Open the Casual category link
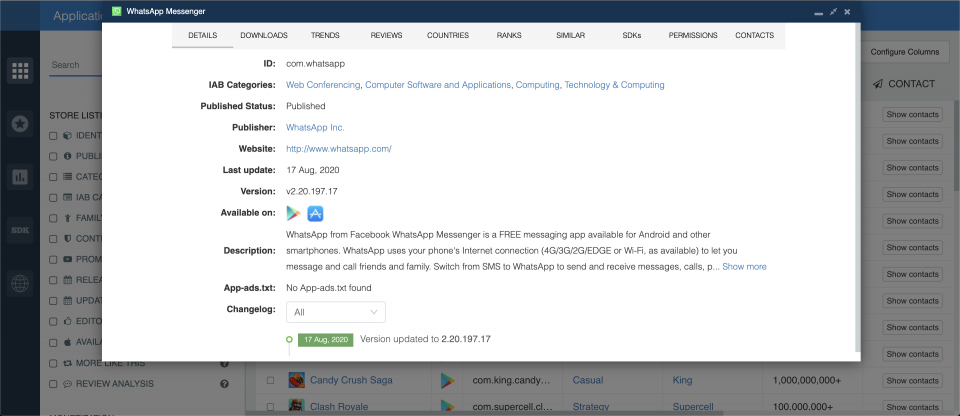960x416 pixels. coord(588,380)
